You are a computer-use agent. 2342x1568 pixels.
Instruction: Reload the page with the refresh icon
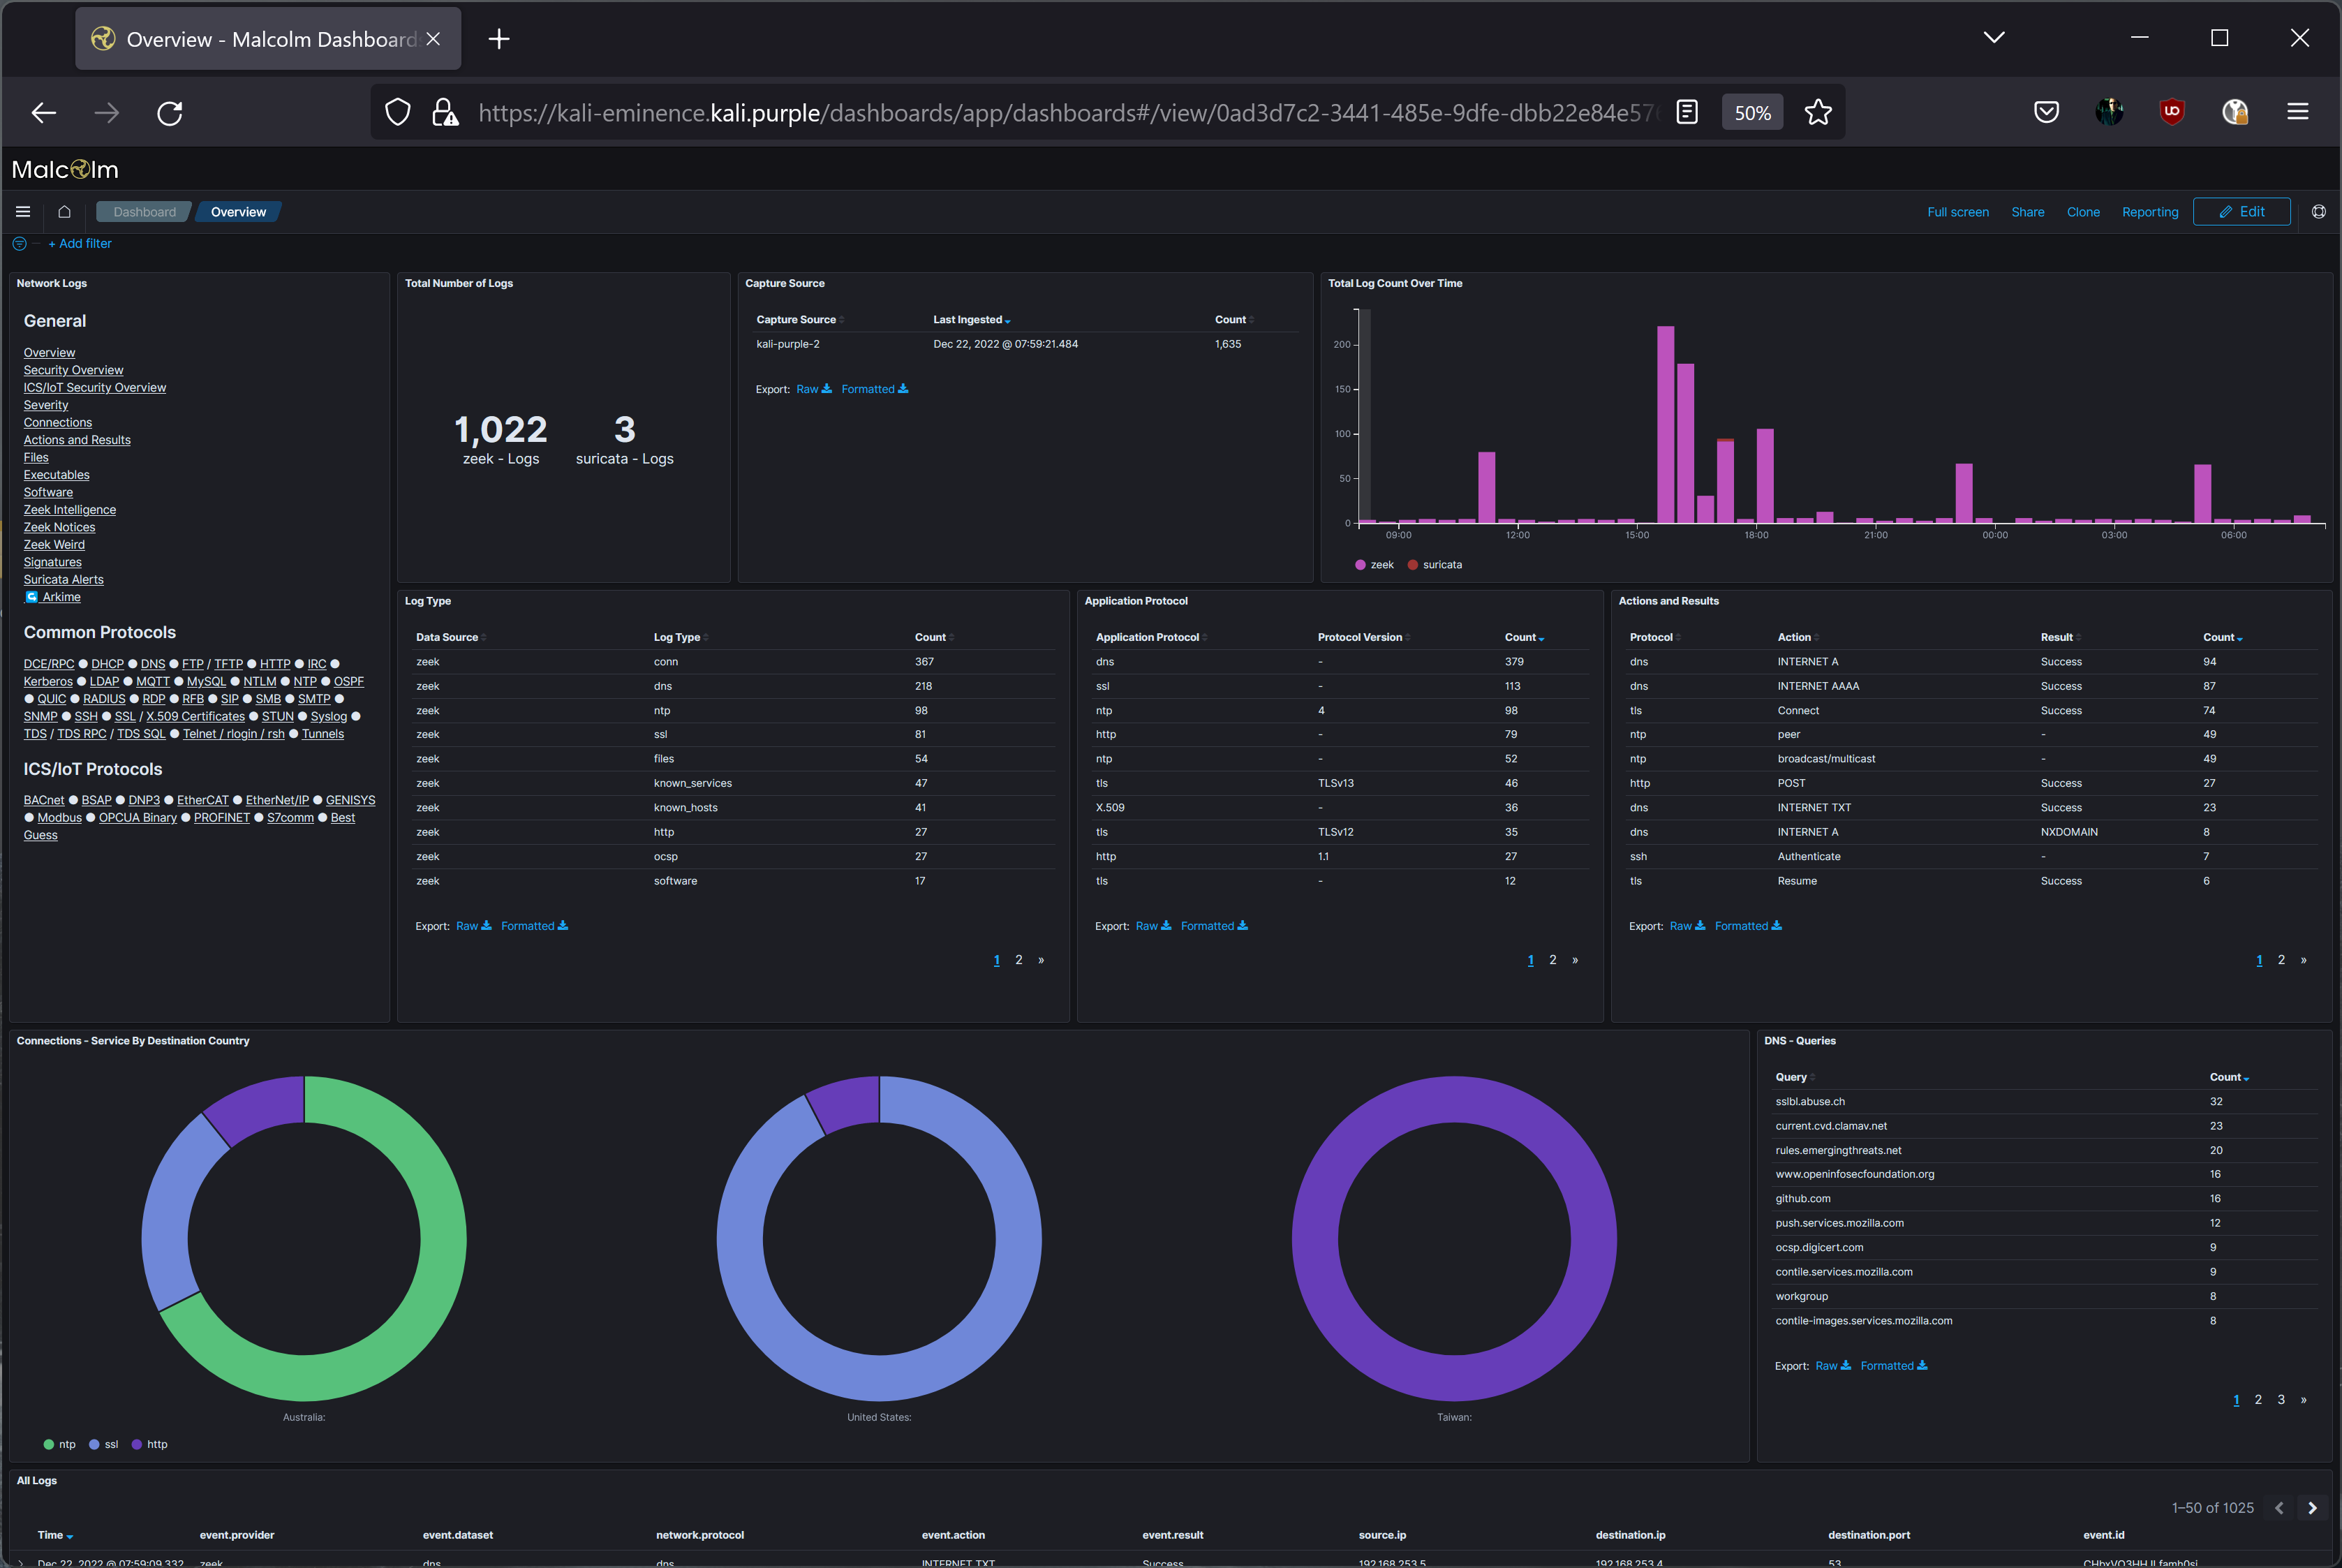coord(170,113)
